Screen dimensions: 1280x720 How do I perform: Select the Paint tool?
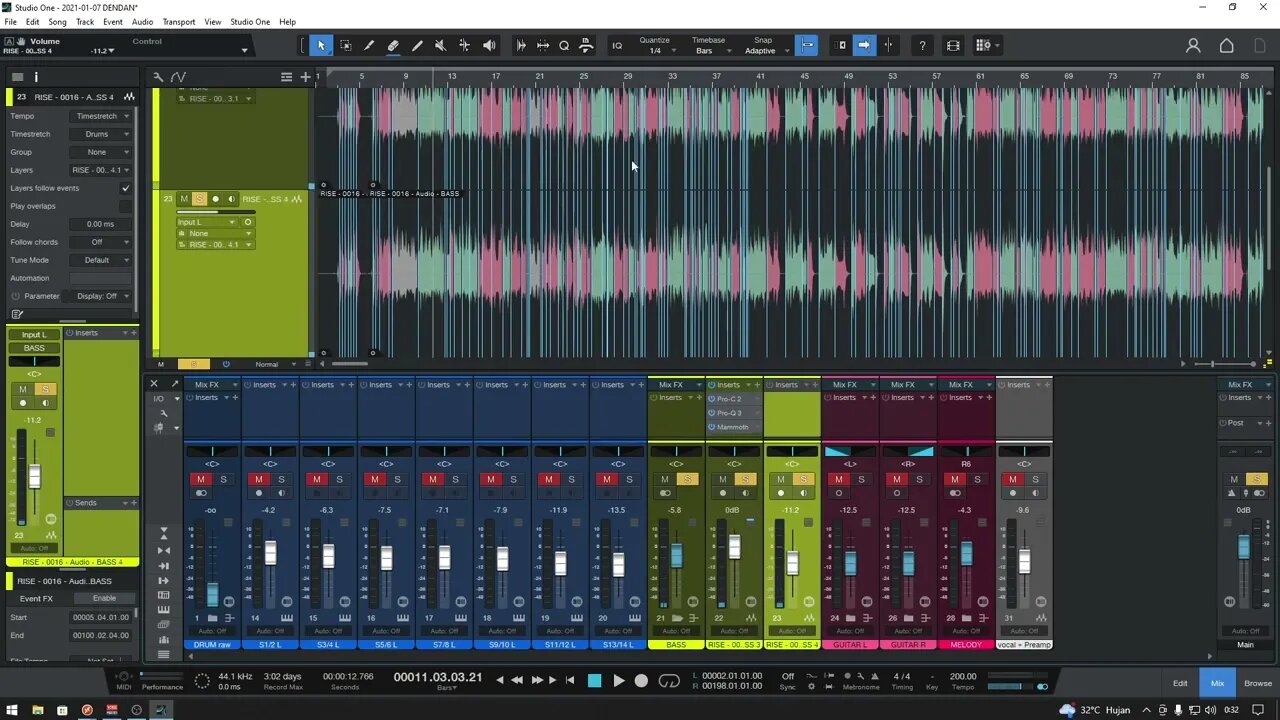[x=417, y=45]
